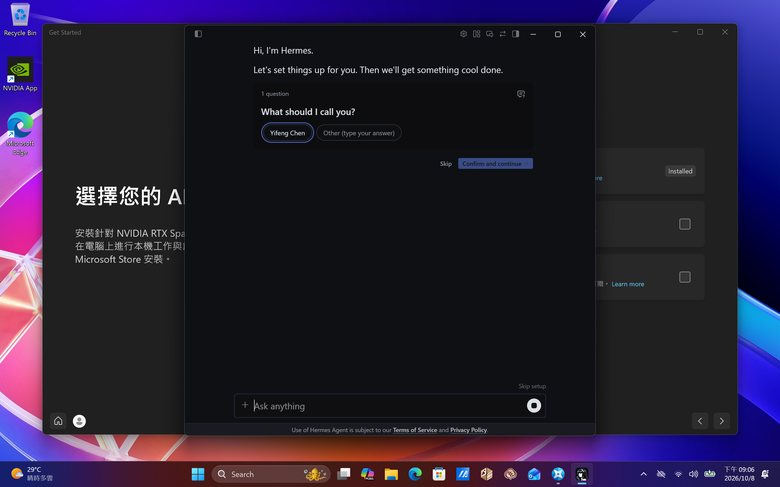Open the grid layout icon in Hermes toolbar

(477, 34)
